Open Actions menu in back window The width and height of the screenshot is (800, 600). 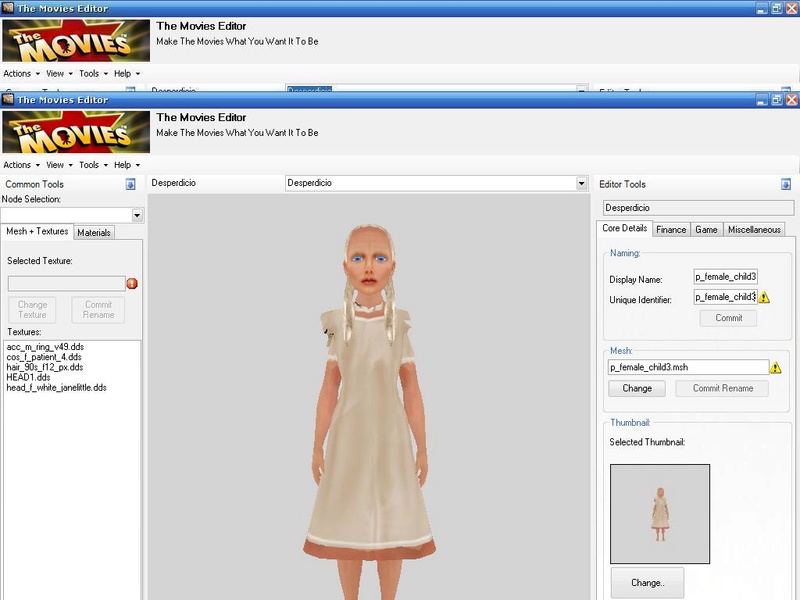coord(21,73)
